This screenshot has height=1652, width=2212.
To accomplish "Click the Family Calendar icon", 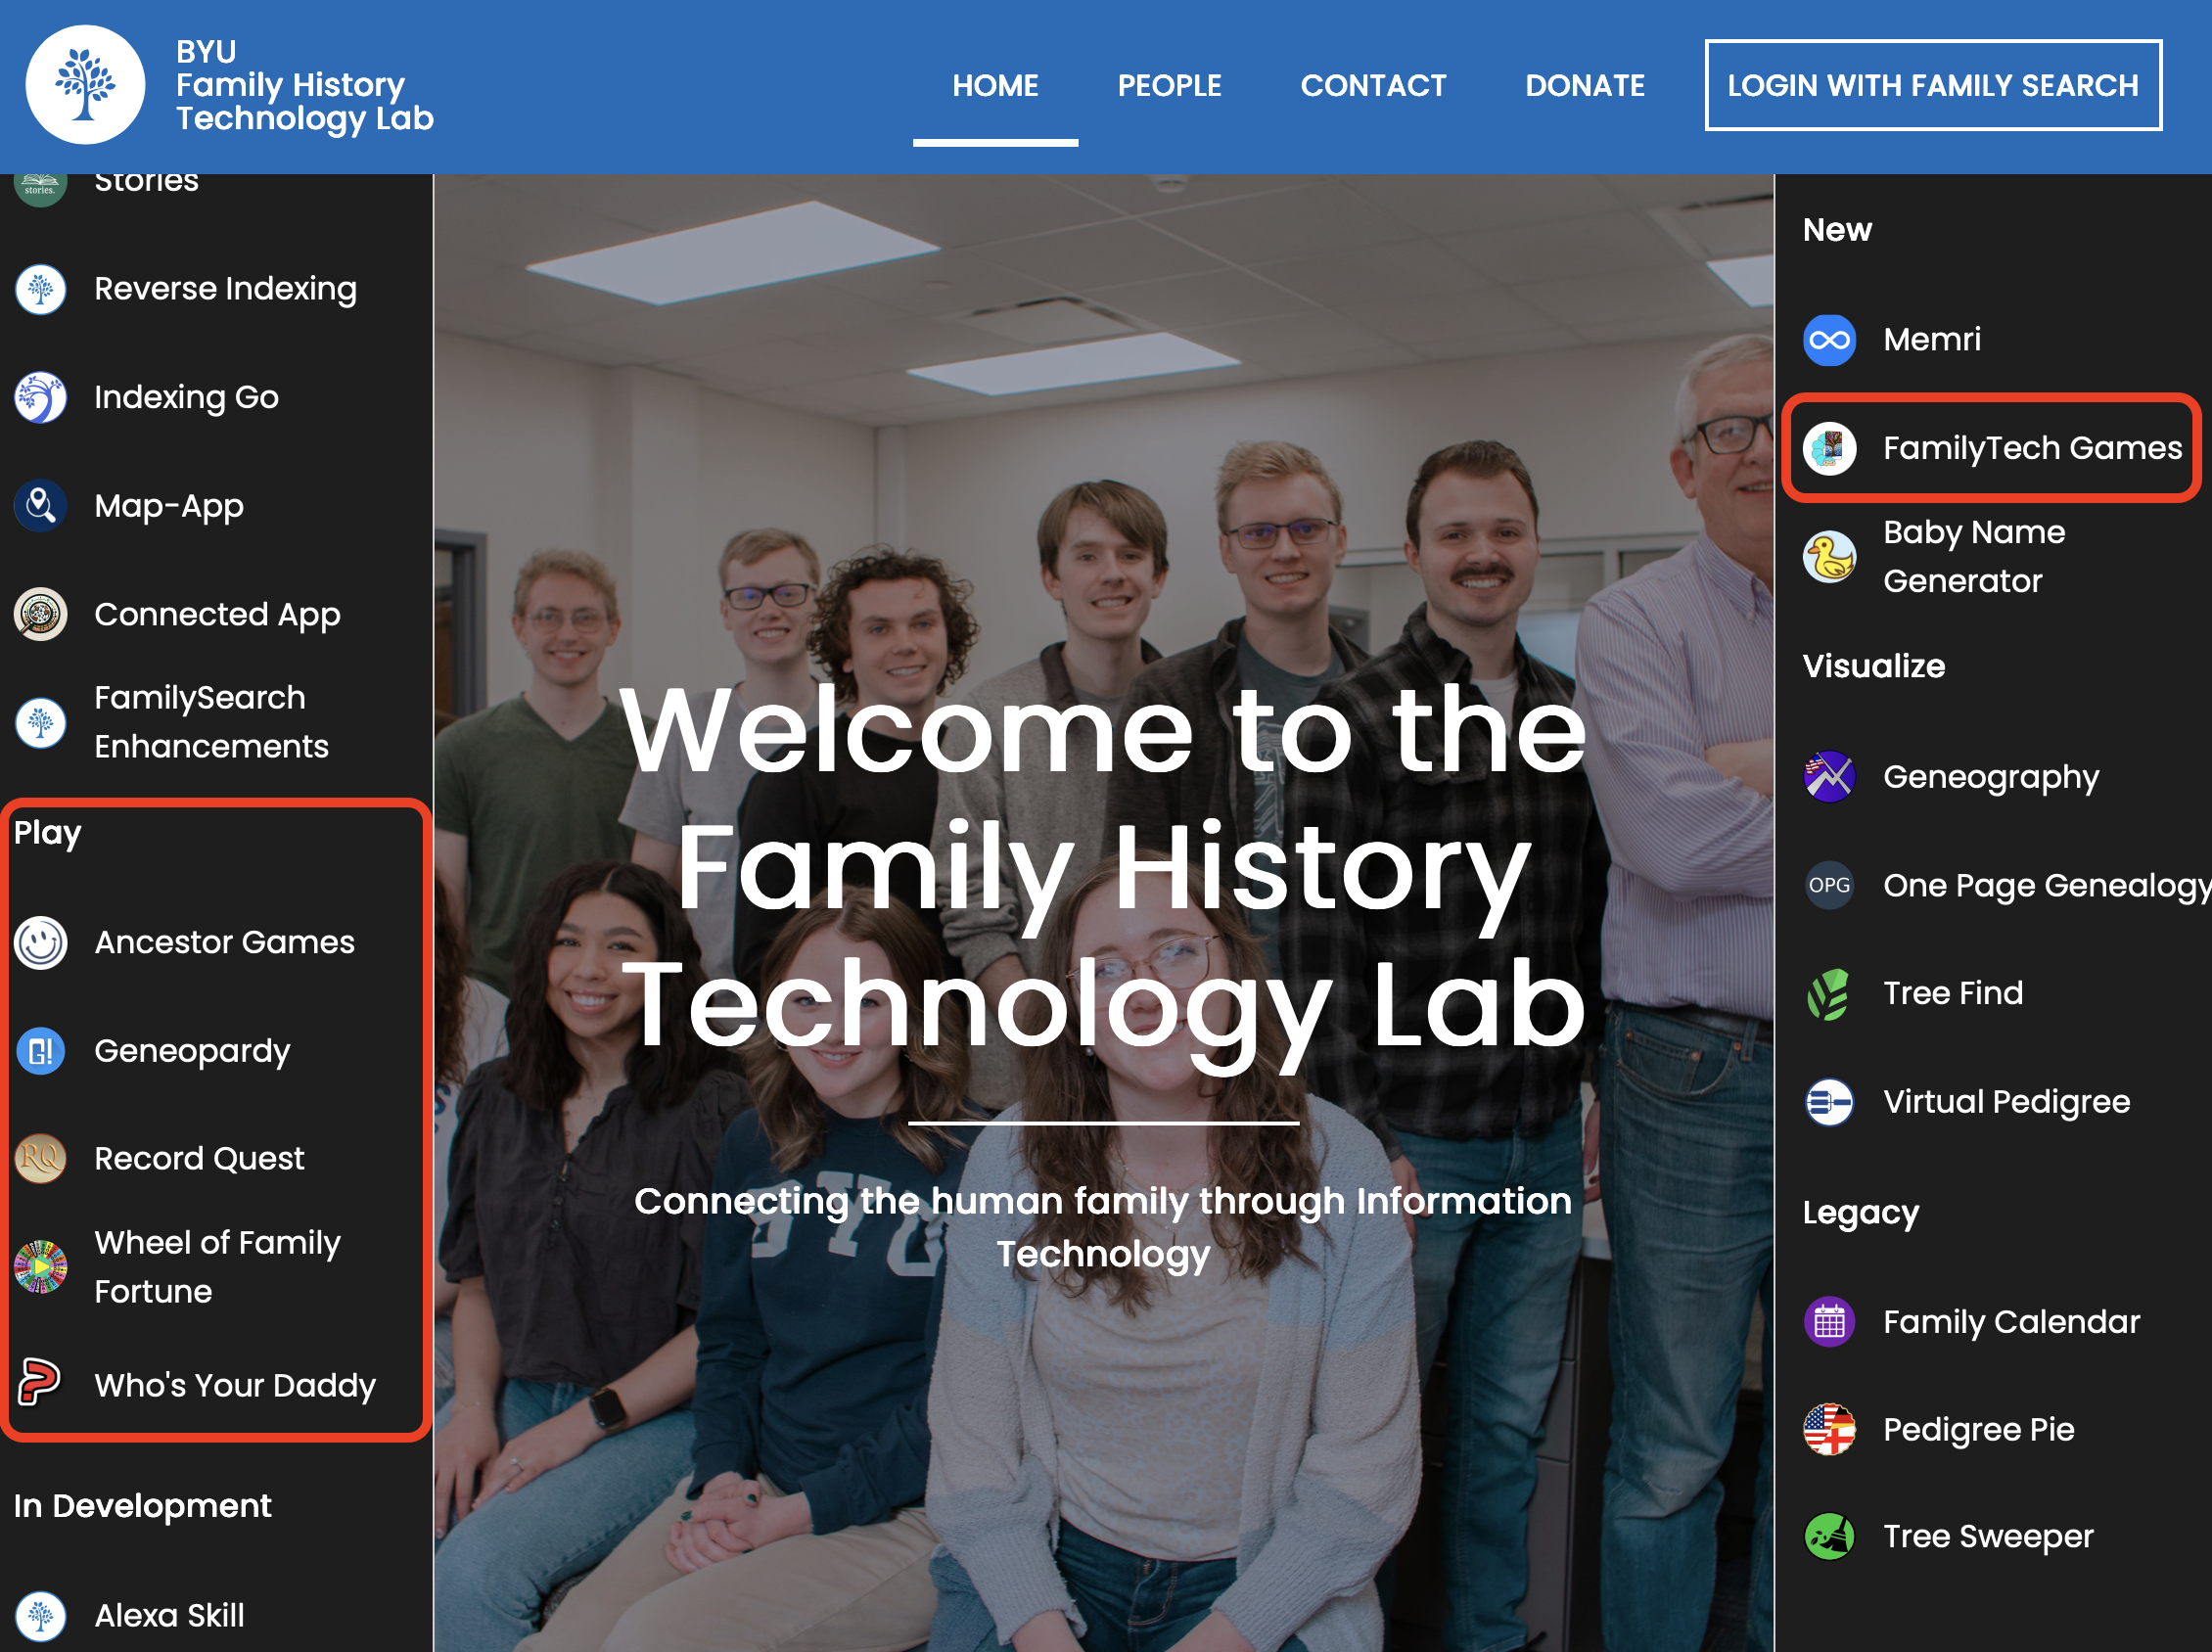I will tap(1829, 1322).
